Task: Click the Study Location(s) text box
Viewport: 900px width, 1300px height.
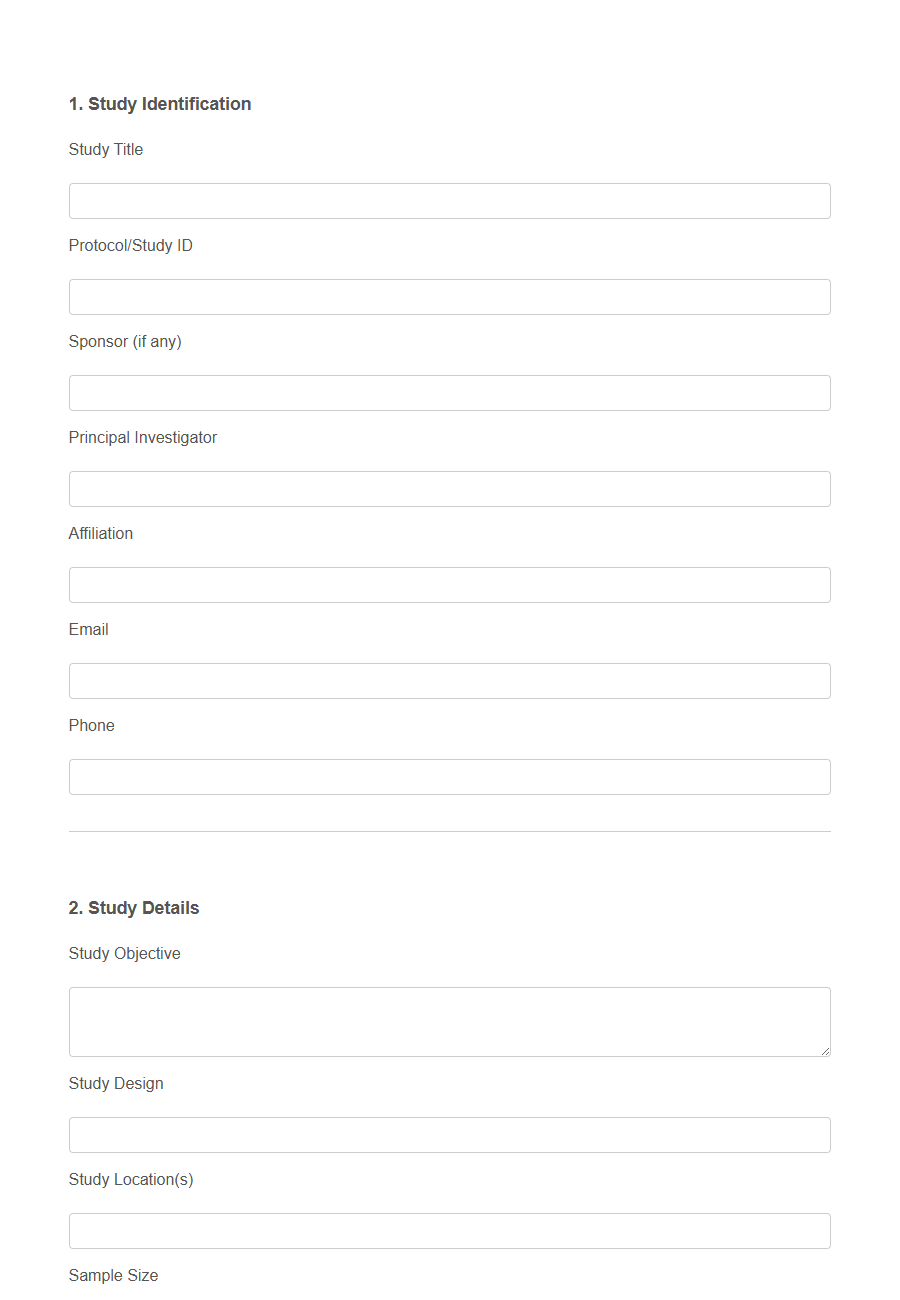Action: point(449,1230)
